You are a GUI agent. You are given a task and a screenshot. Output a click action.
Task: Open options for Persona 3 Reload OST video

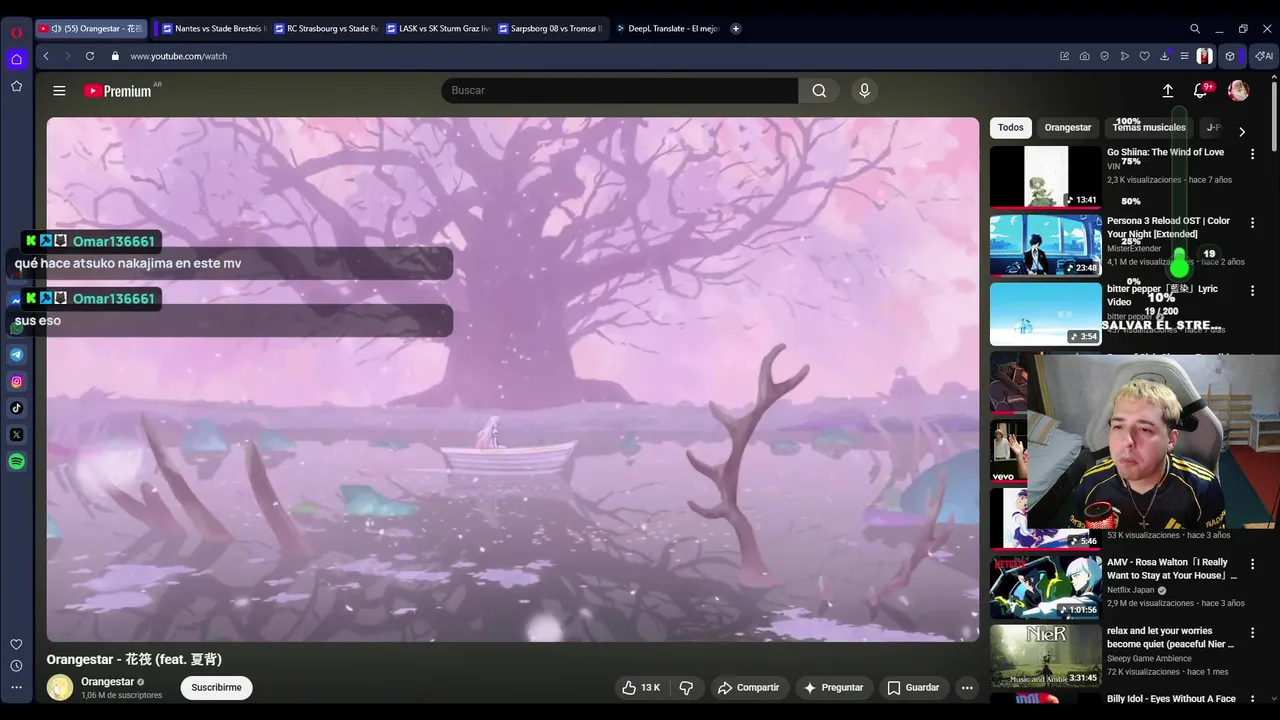point(1252,222)
